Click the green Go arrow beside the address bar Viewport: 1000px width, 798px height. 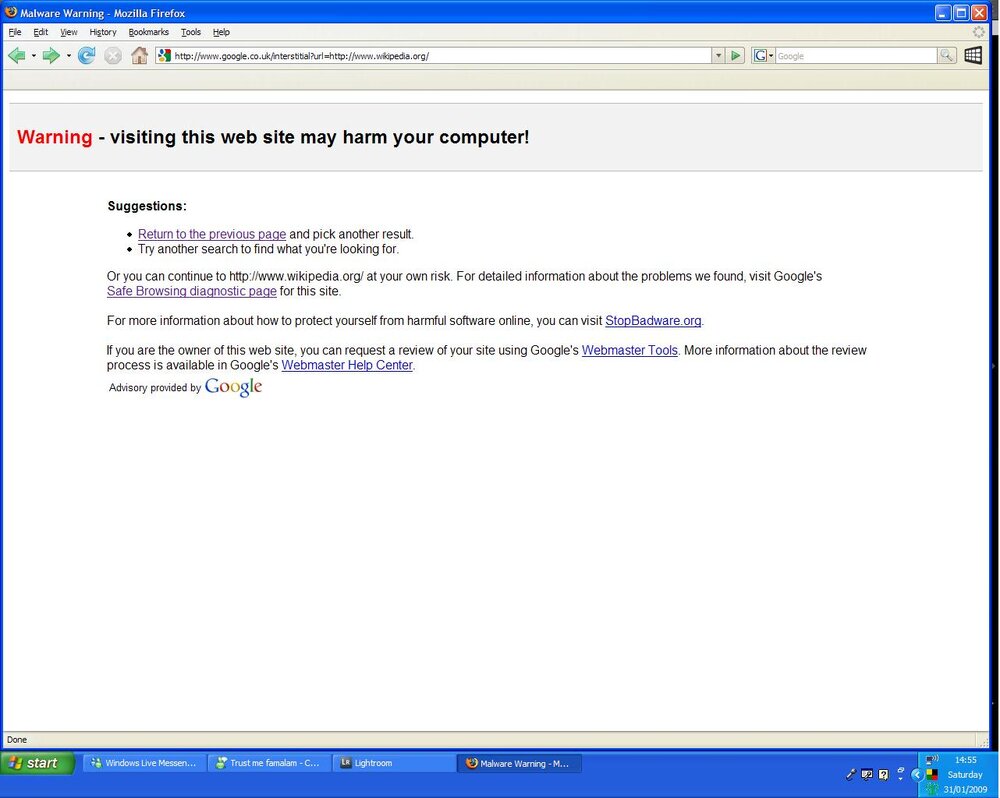[x=735, y=56]
